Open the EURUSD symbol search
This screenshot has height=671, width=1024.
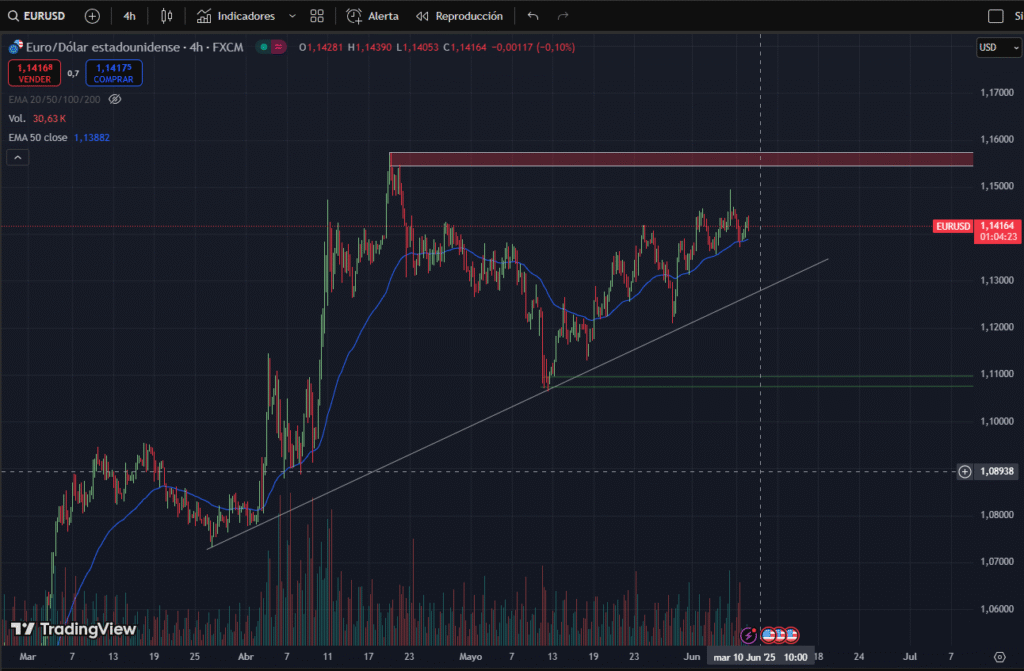click(x=41, y=16)
